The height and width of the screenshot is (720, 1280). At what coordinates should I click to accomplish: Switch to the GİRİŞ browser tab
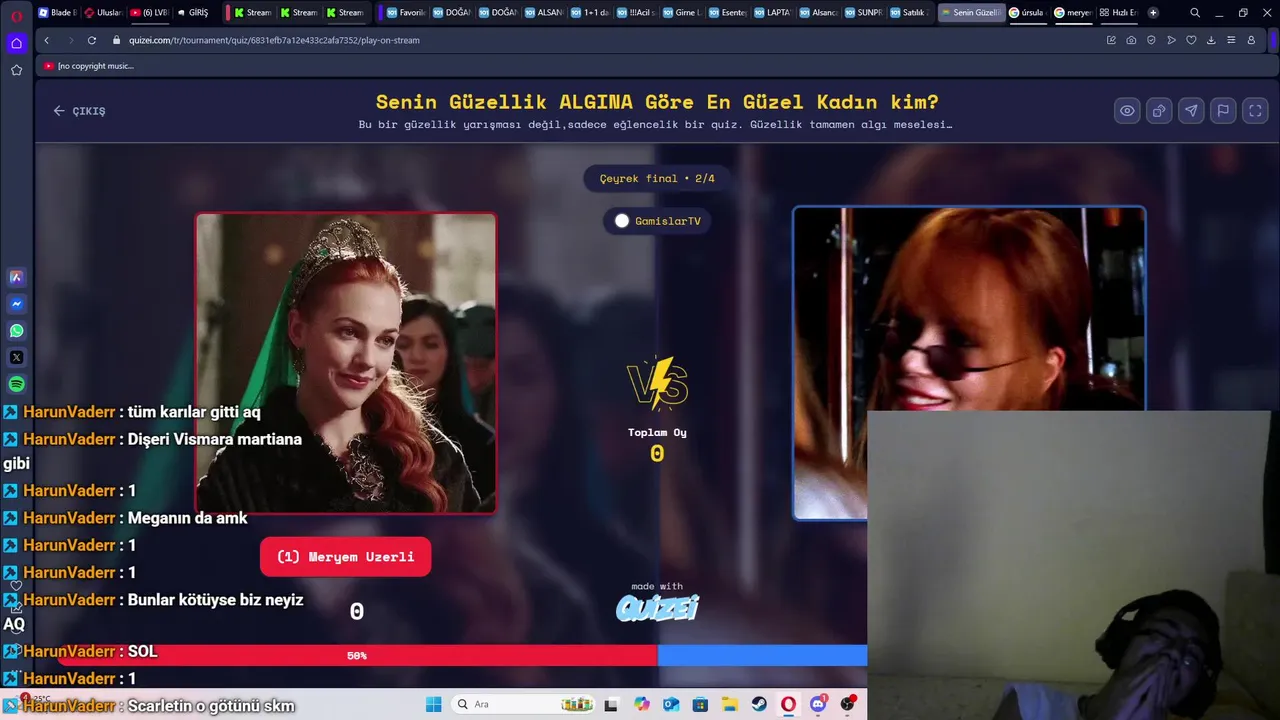pyautogui.click(x=194, y=13)
